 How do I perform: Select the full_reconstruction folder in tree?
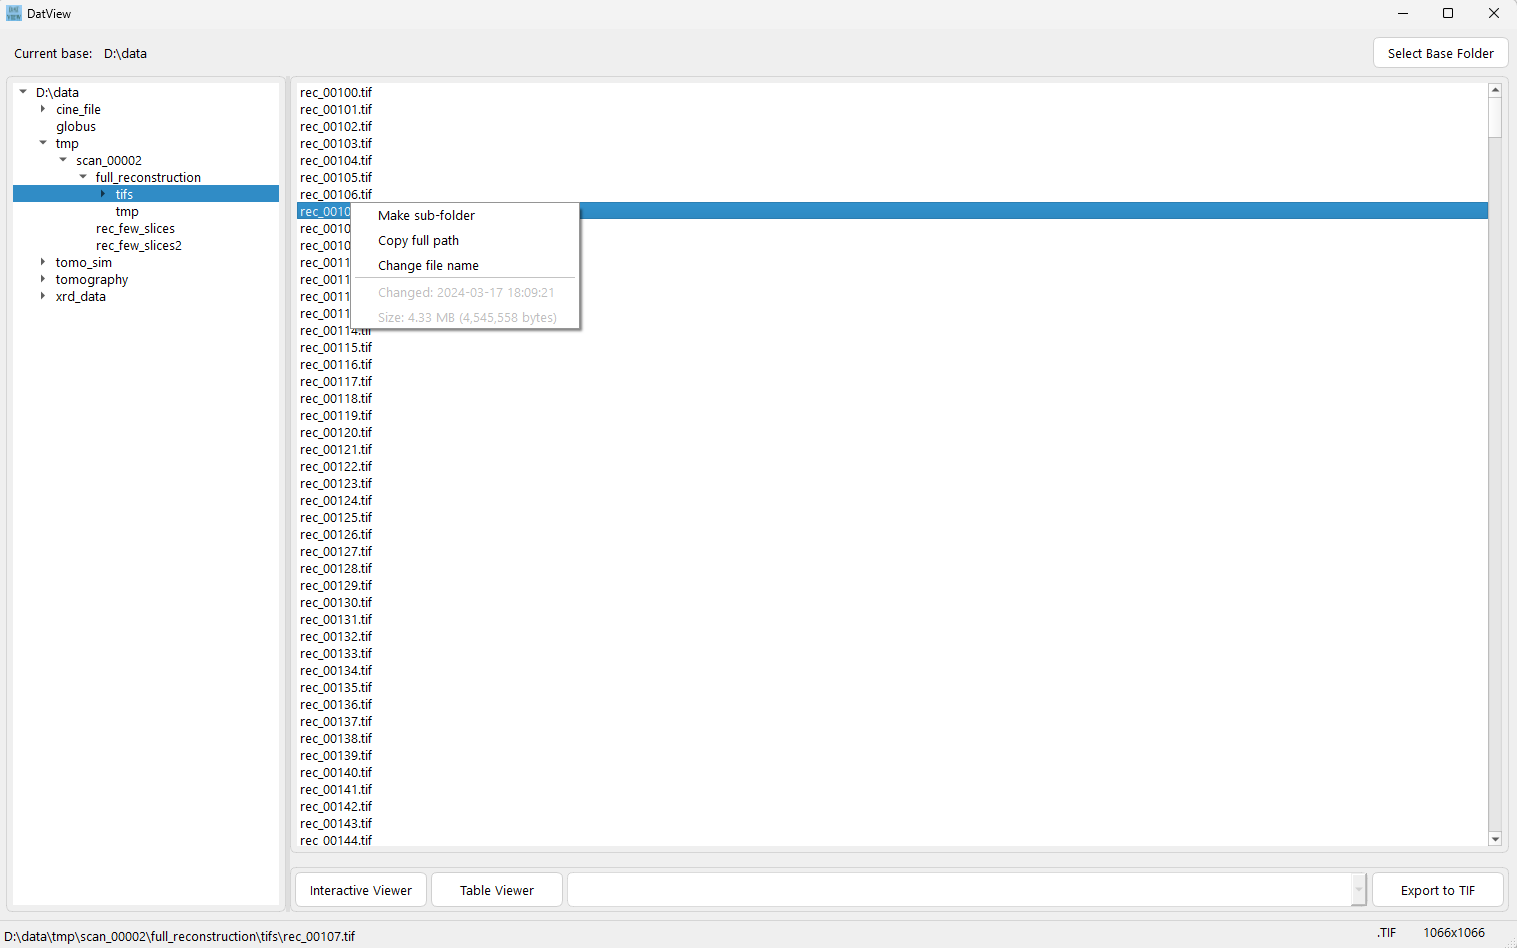148,177
